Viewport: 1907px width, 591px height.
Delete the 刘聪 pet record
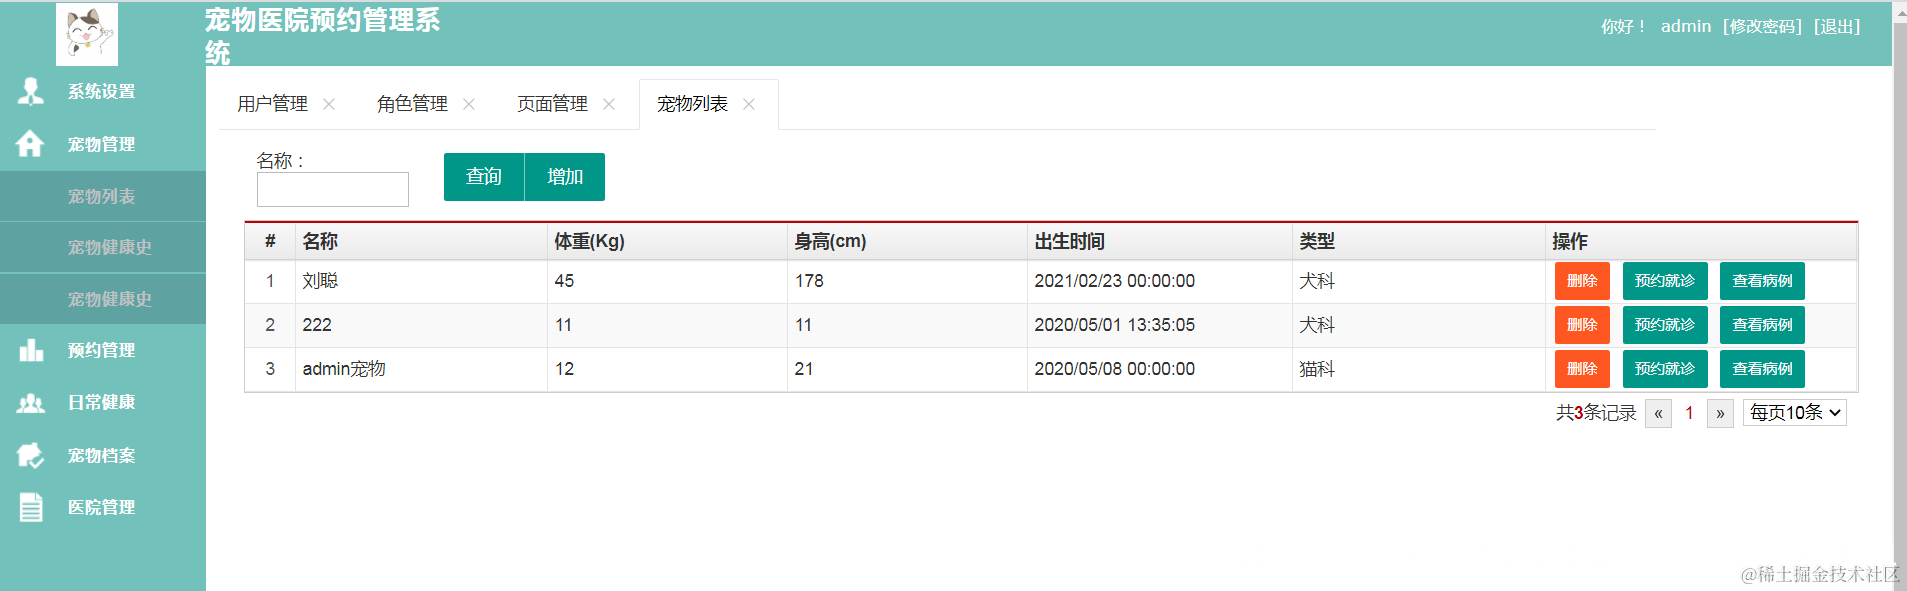[1582, 281]
